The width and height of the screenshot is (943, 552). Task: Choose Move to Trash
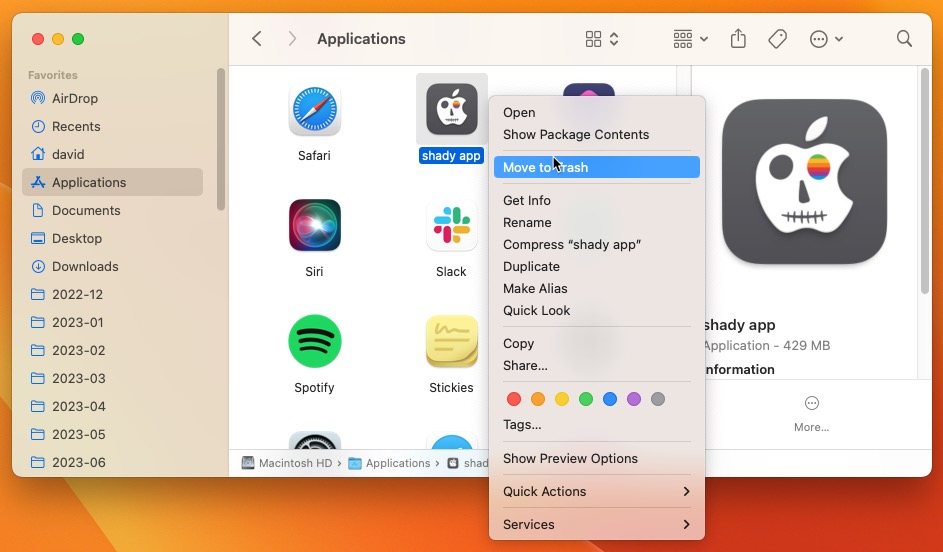tap(597, 167)
